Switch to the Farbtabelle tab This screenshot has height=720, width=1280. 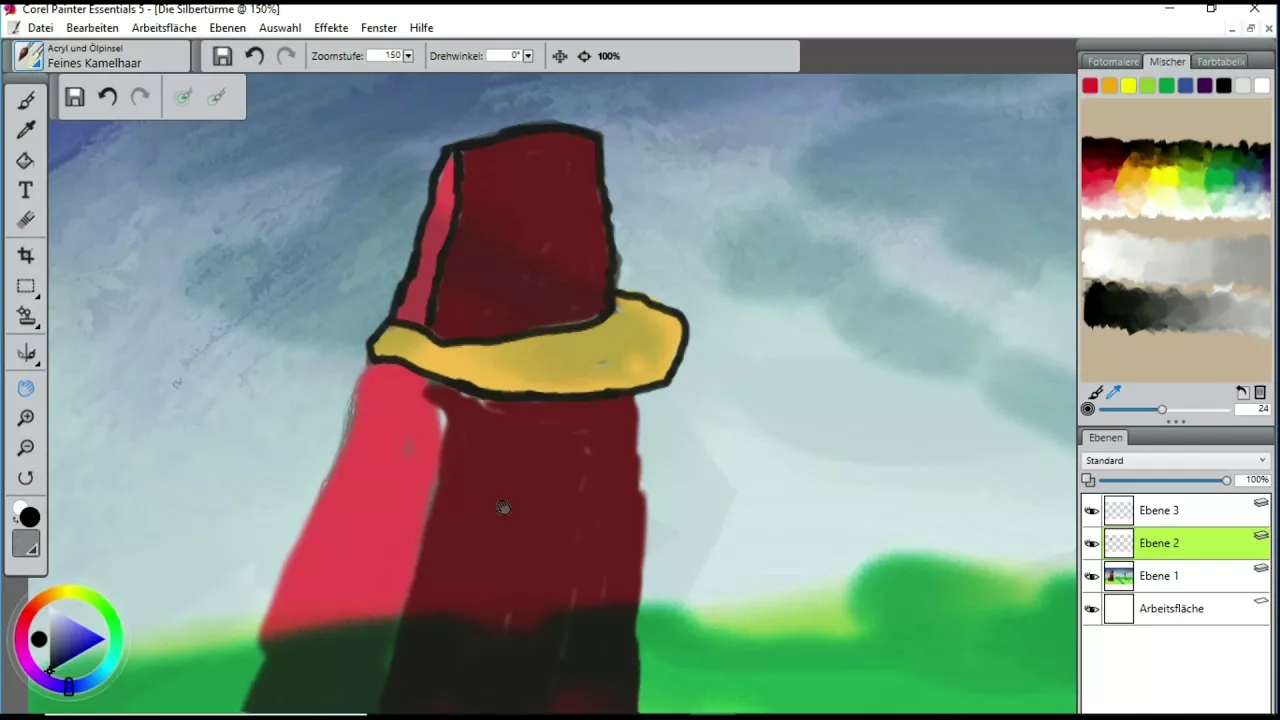point(1221,62)
